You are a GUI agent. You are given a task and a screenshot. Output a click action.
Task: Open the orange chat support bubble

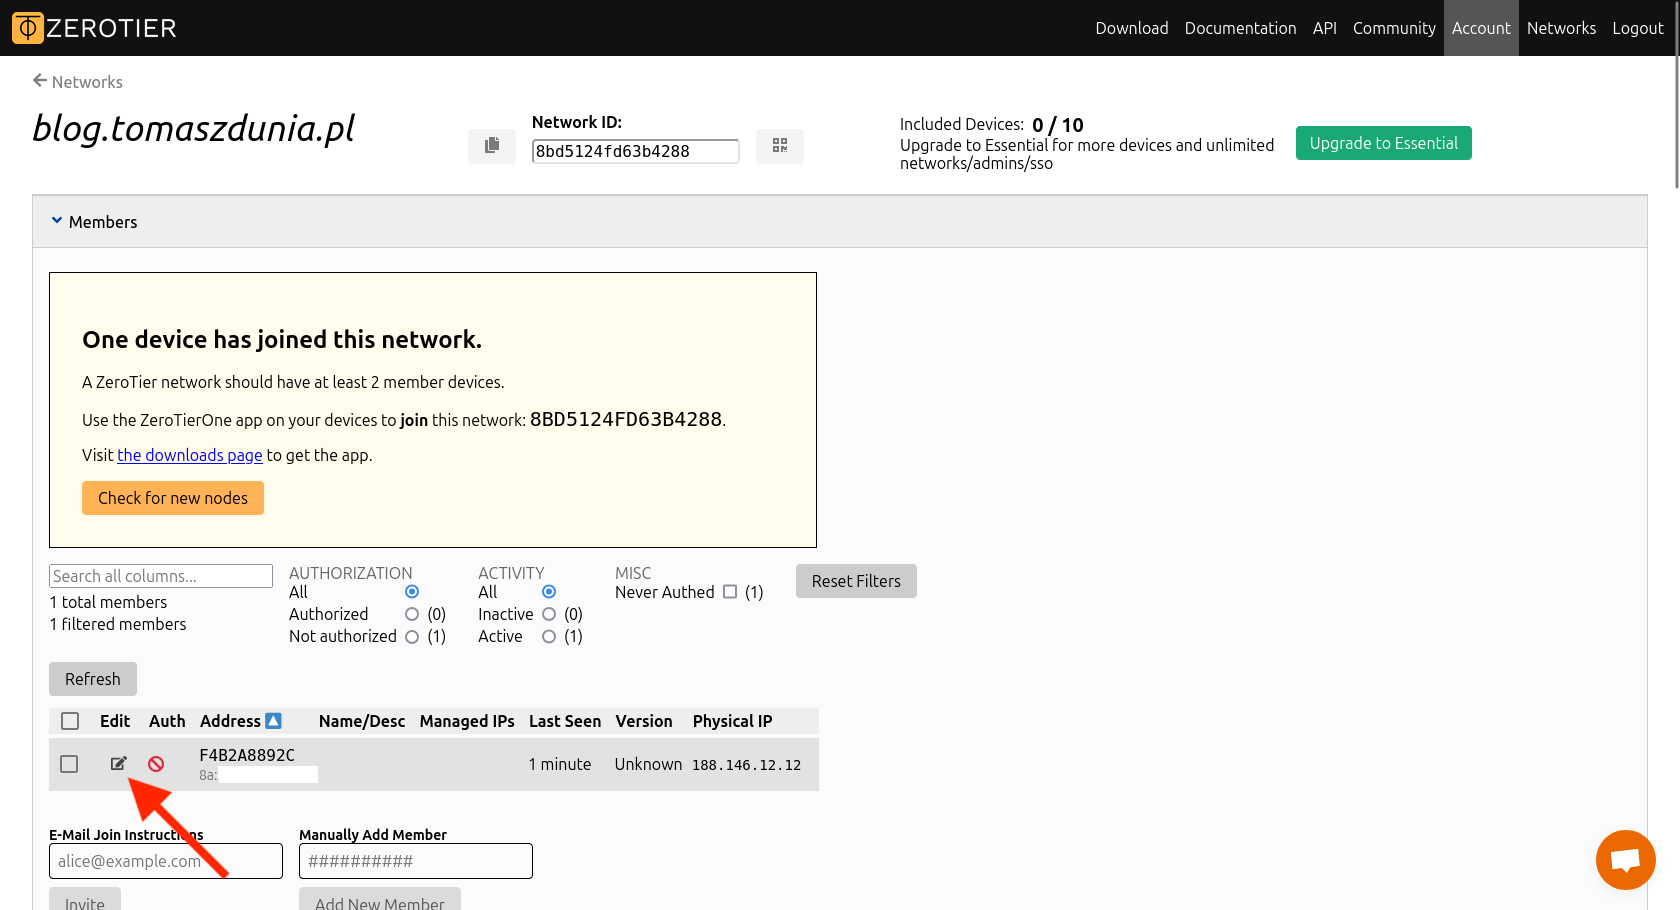pos(1625,860)
